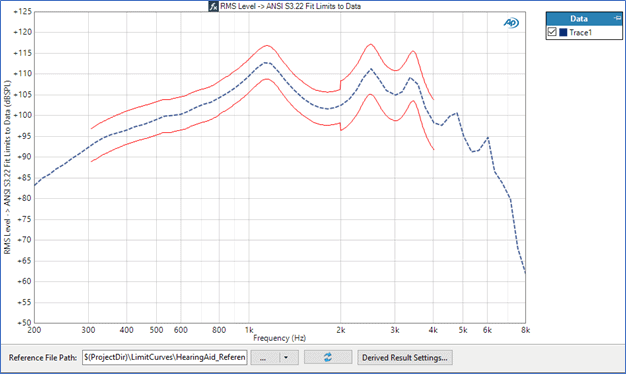Click the Trace1 legend label
Viewport: 626px width, 374px height.
(580, 32)
